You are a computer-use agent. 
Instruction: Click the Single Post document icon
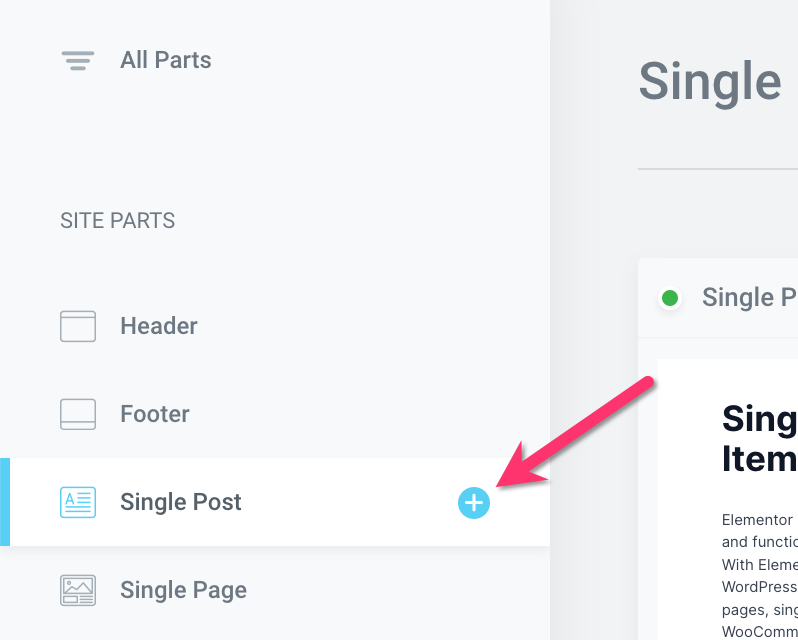click(78, 502)
